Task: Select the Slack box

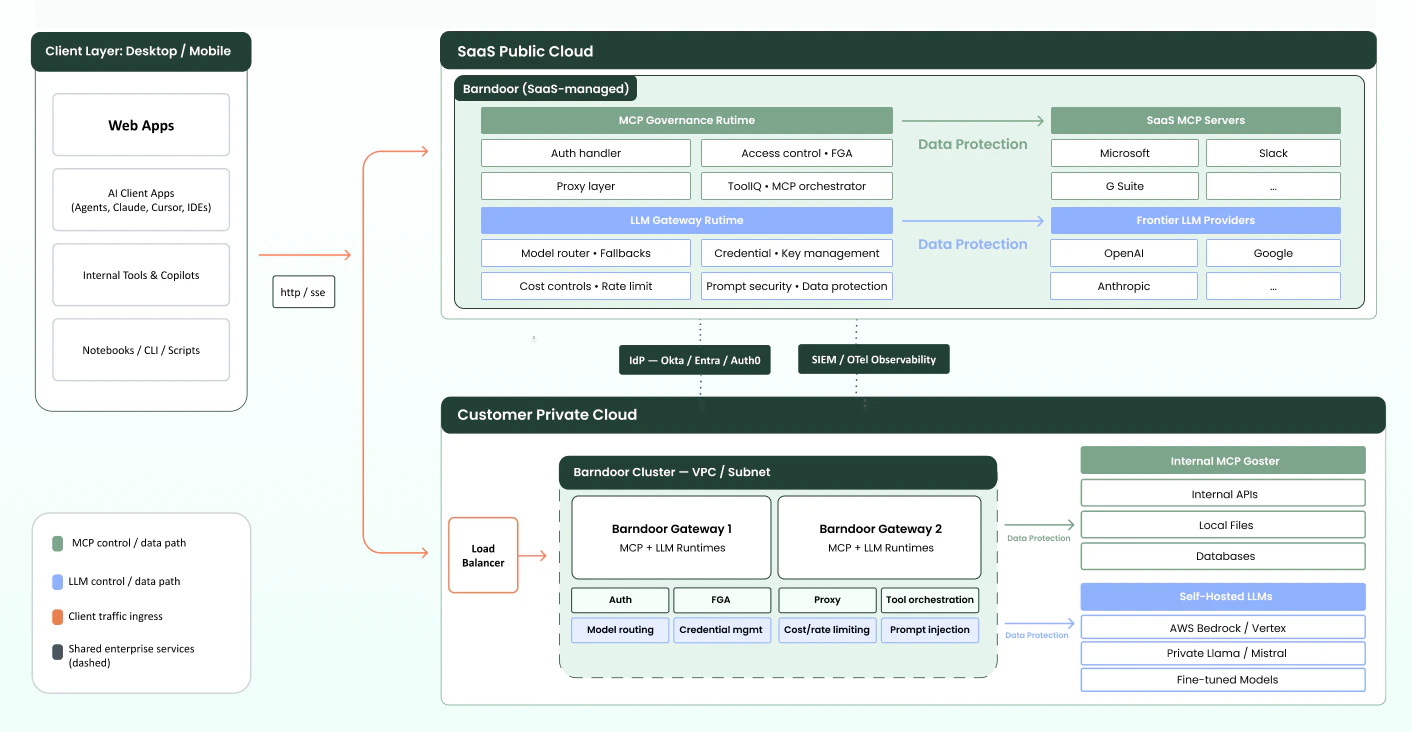Action: (x=1273, y=153)
